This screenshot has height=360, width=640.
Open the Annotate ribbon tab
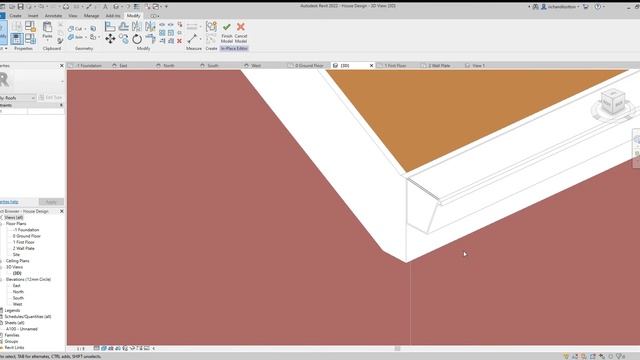(53, 16)
